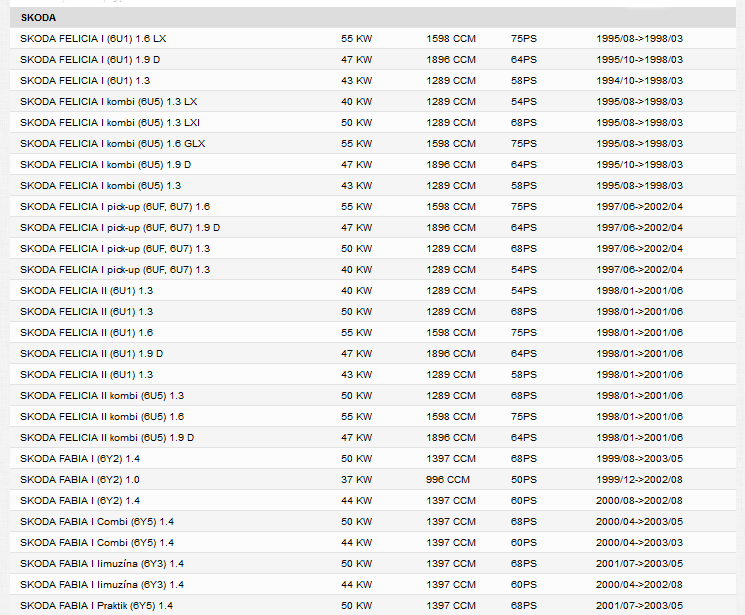Select SKODA FABIA I (6Y2) 1.0 model name
Screen dimensions: 745x615
click(x=80, y=480)
